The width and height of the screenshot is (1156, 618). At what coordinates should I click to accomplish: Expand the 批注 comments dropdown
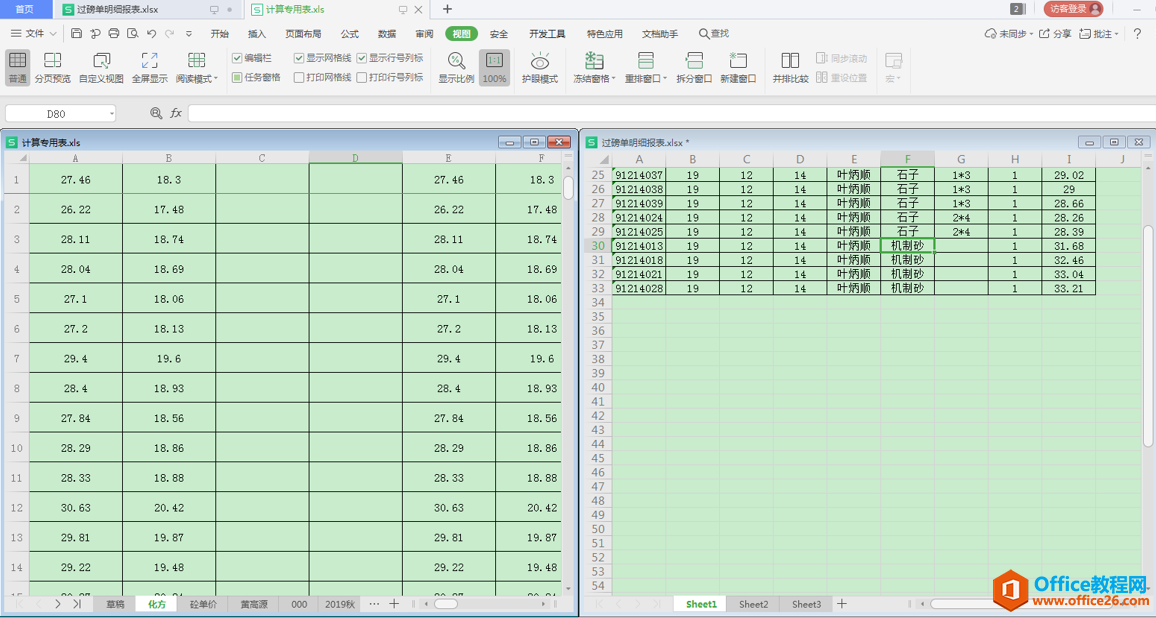[x=1116, y=34]
